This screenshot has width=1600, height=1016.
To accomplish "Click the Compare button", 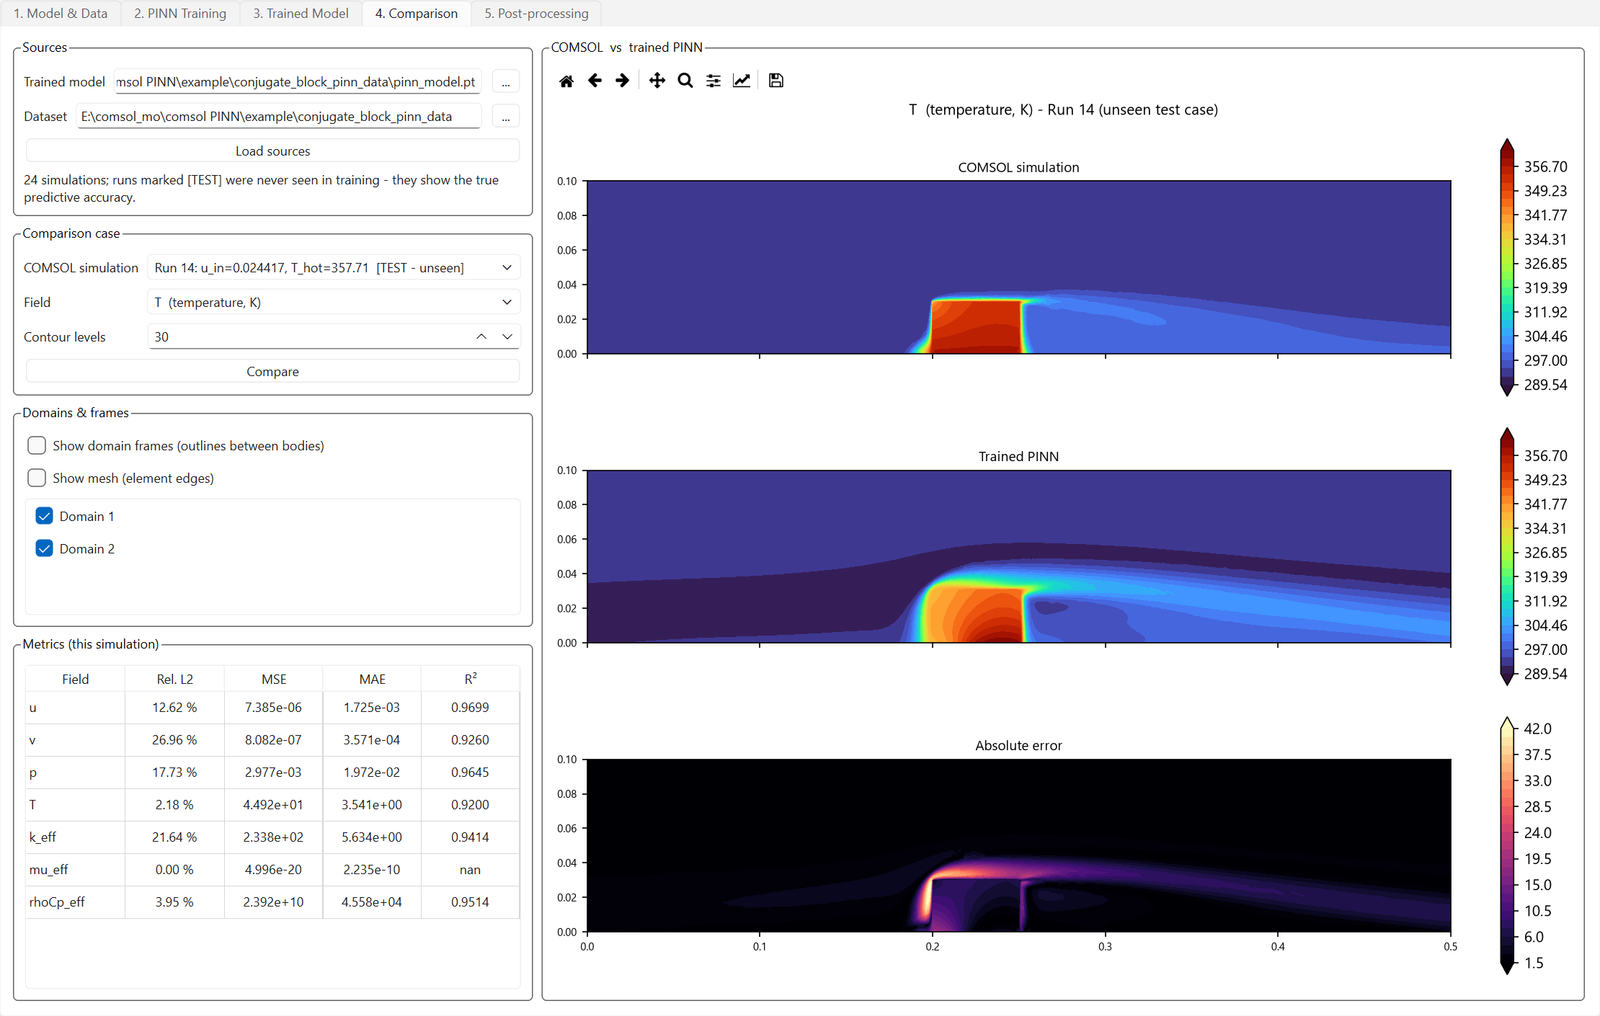I will point(273,371).
